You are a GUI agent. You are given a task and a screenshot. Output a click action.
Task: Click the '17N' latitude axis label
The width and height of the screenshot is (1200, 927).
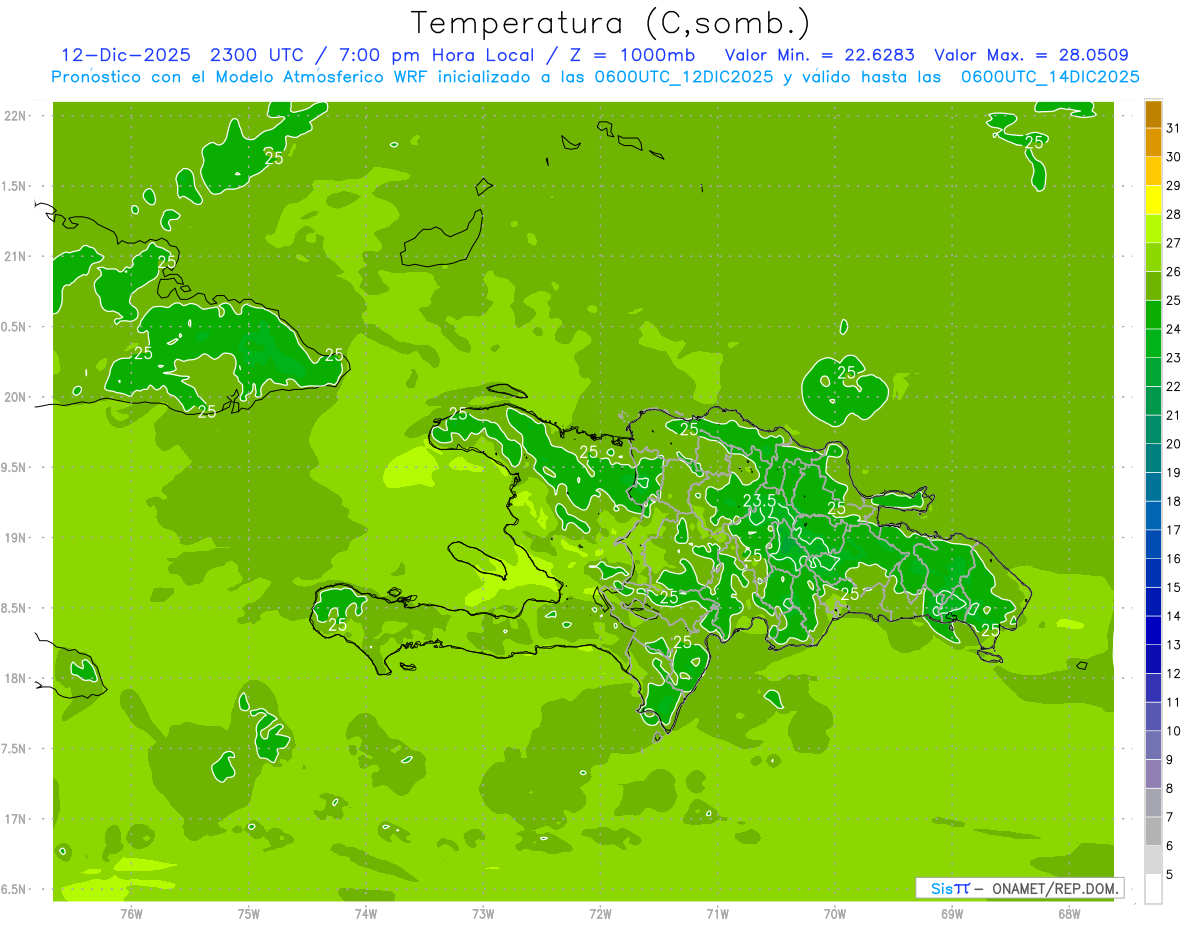click(16, 819)
